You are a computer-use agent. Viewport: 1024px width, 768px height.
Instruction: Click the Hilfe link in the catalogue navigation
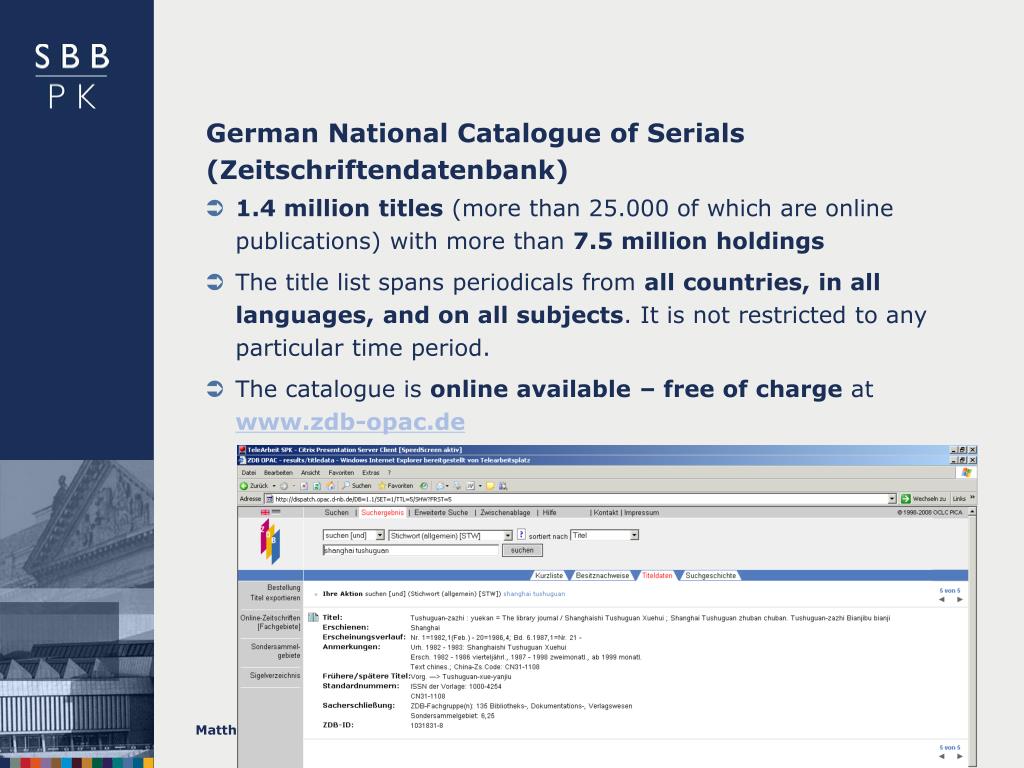pyautogui.click(x=549, y=513)
